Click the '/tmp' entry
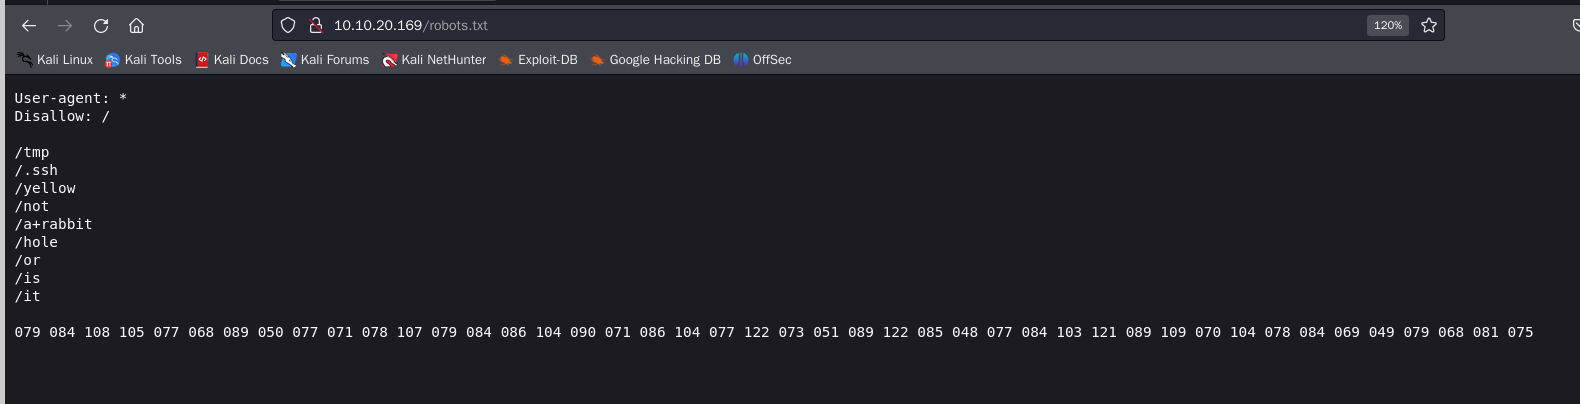The height and width of the screenshot is (404, 1580). tap(32, 152)
